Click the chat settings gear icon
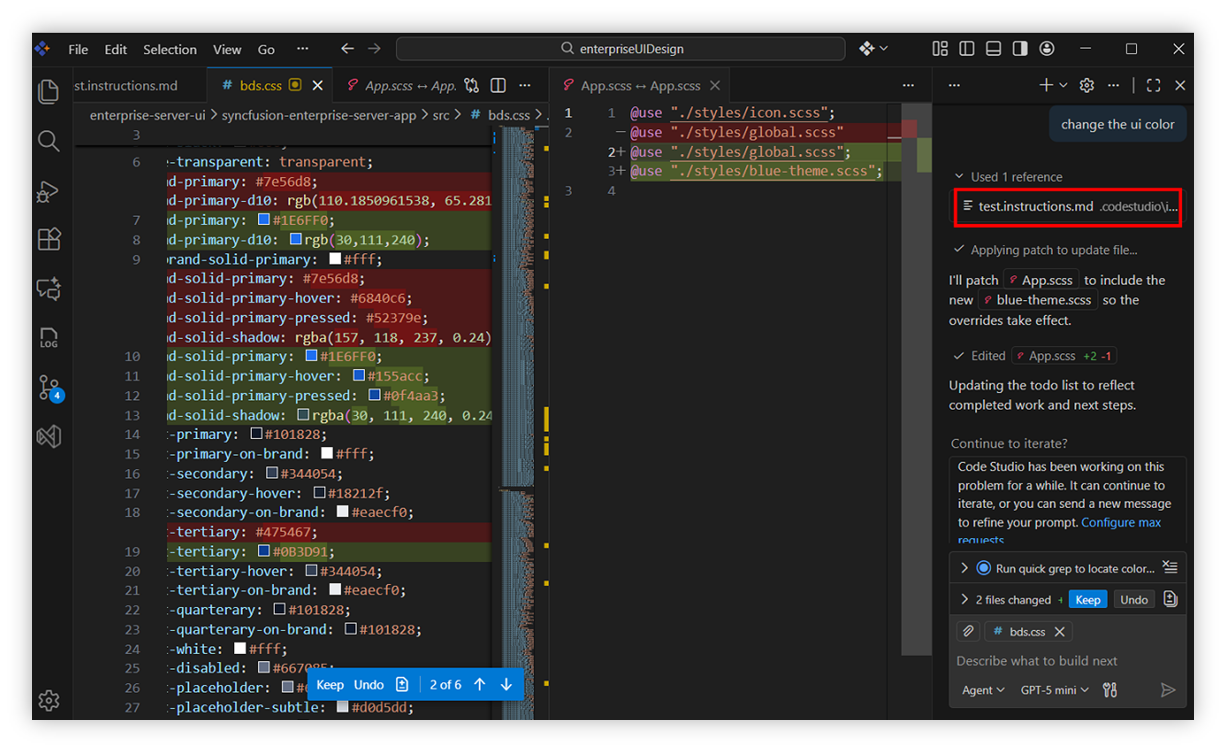 coord(1087,86)
